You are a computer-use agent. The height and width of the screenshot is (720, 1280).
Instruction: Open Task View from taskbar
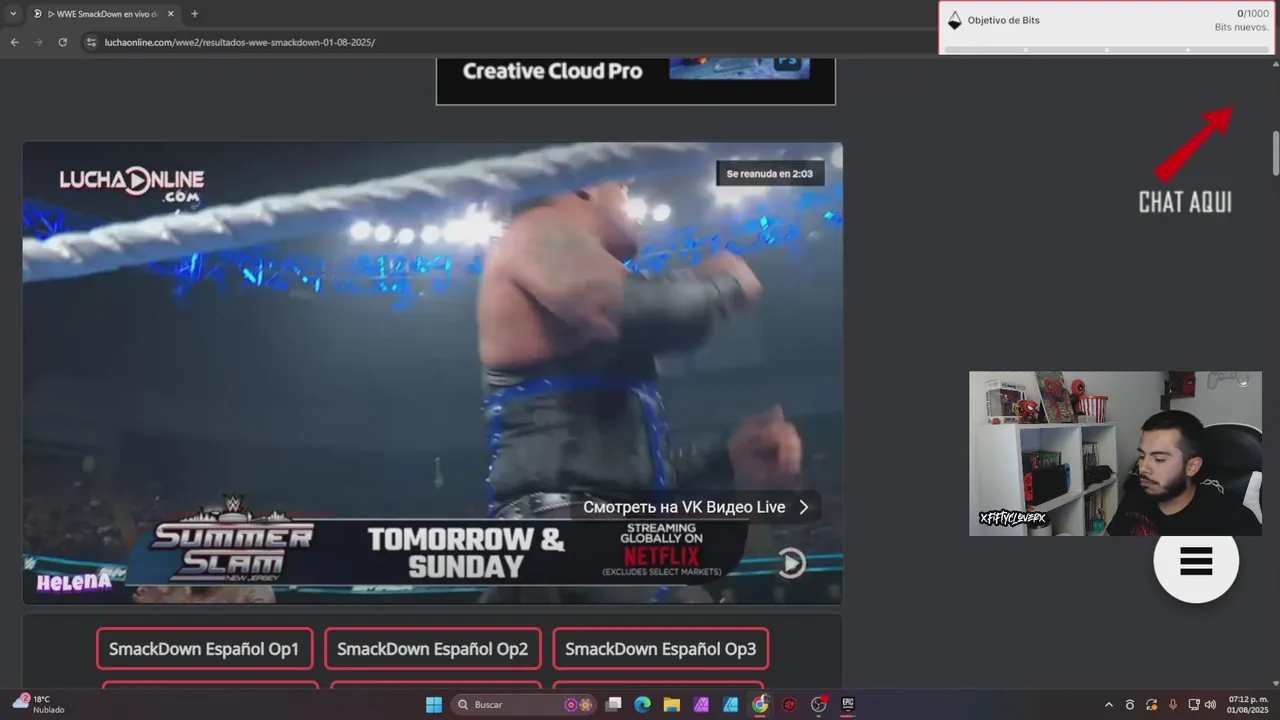coord(614,705)
